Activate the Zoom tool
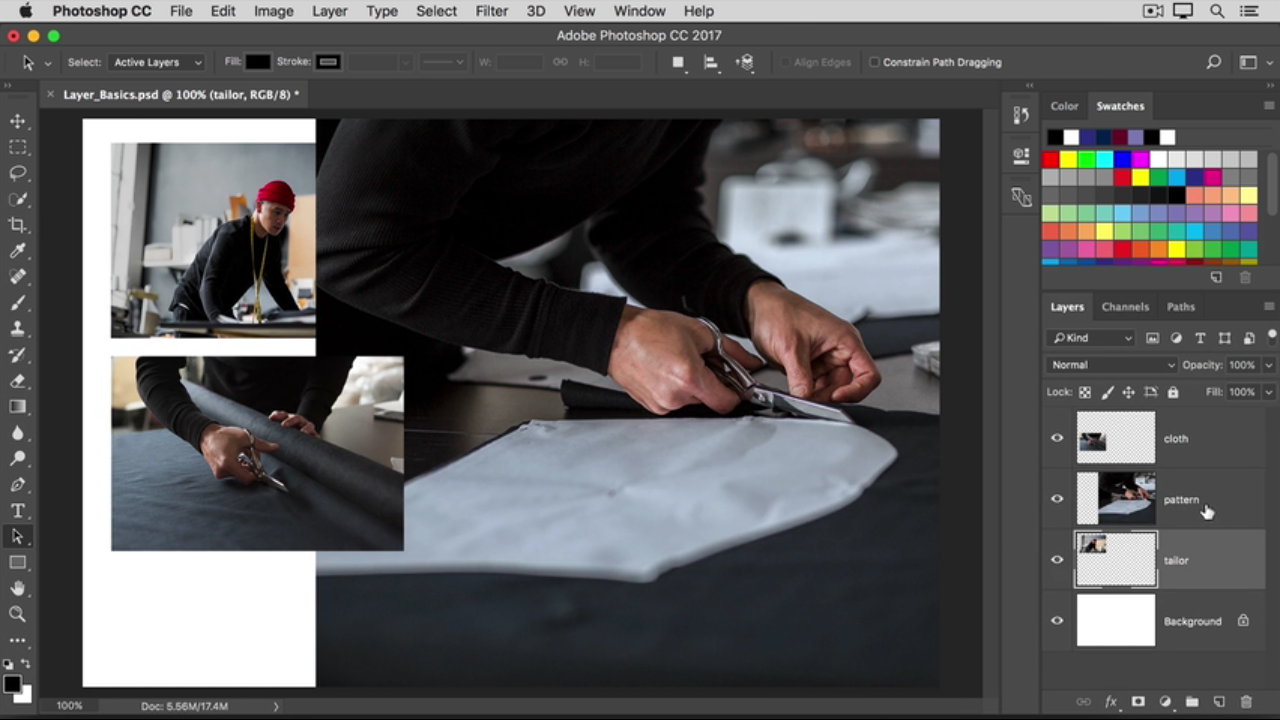This screenshot has height=720, width=1280. 18,614
